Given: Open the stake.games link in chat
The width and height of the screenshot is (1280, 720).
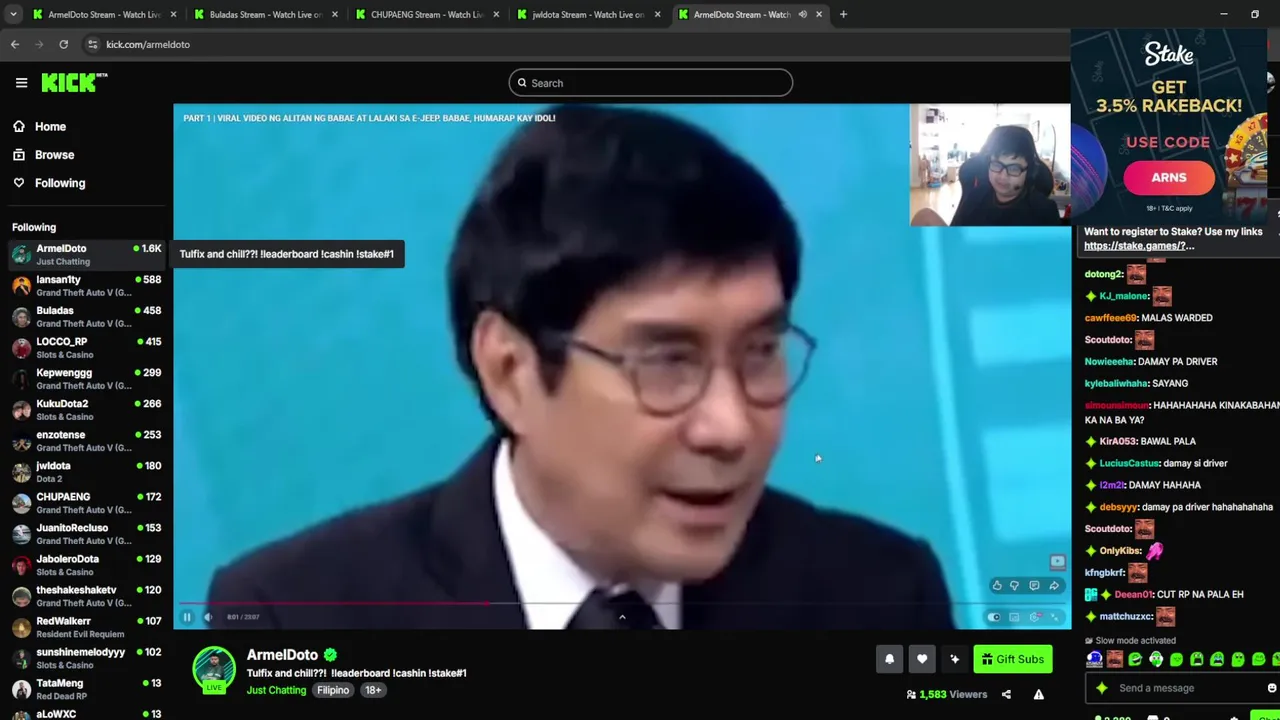Looking at the screenshot, I should [1138, 246].
